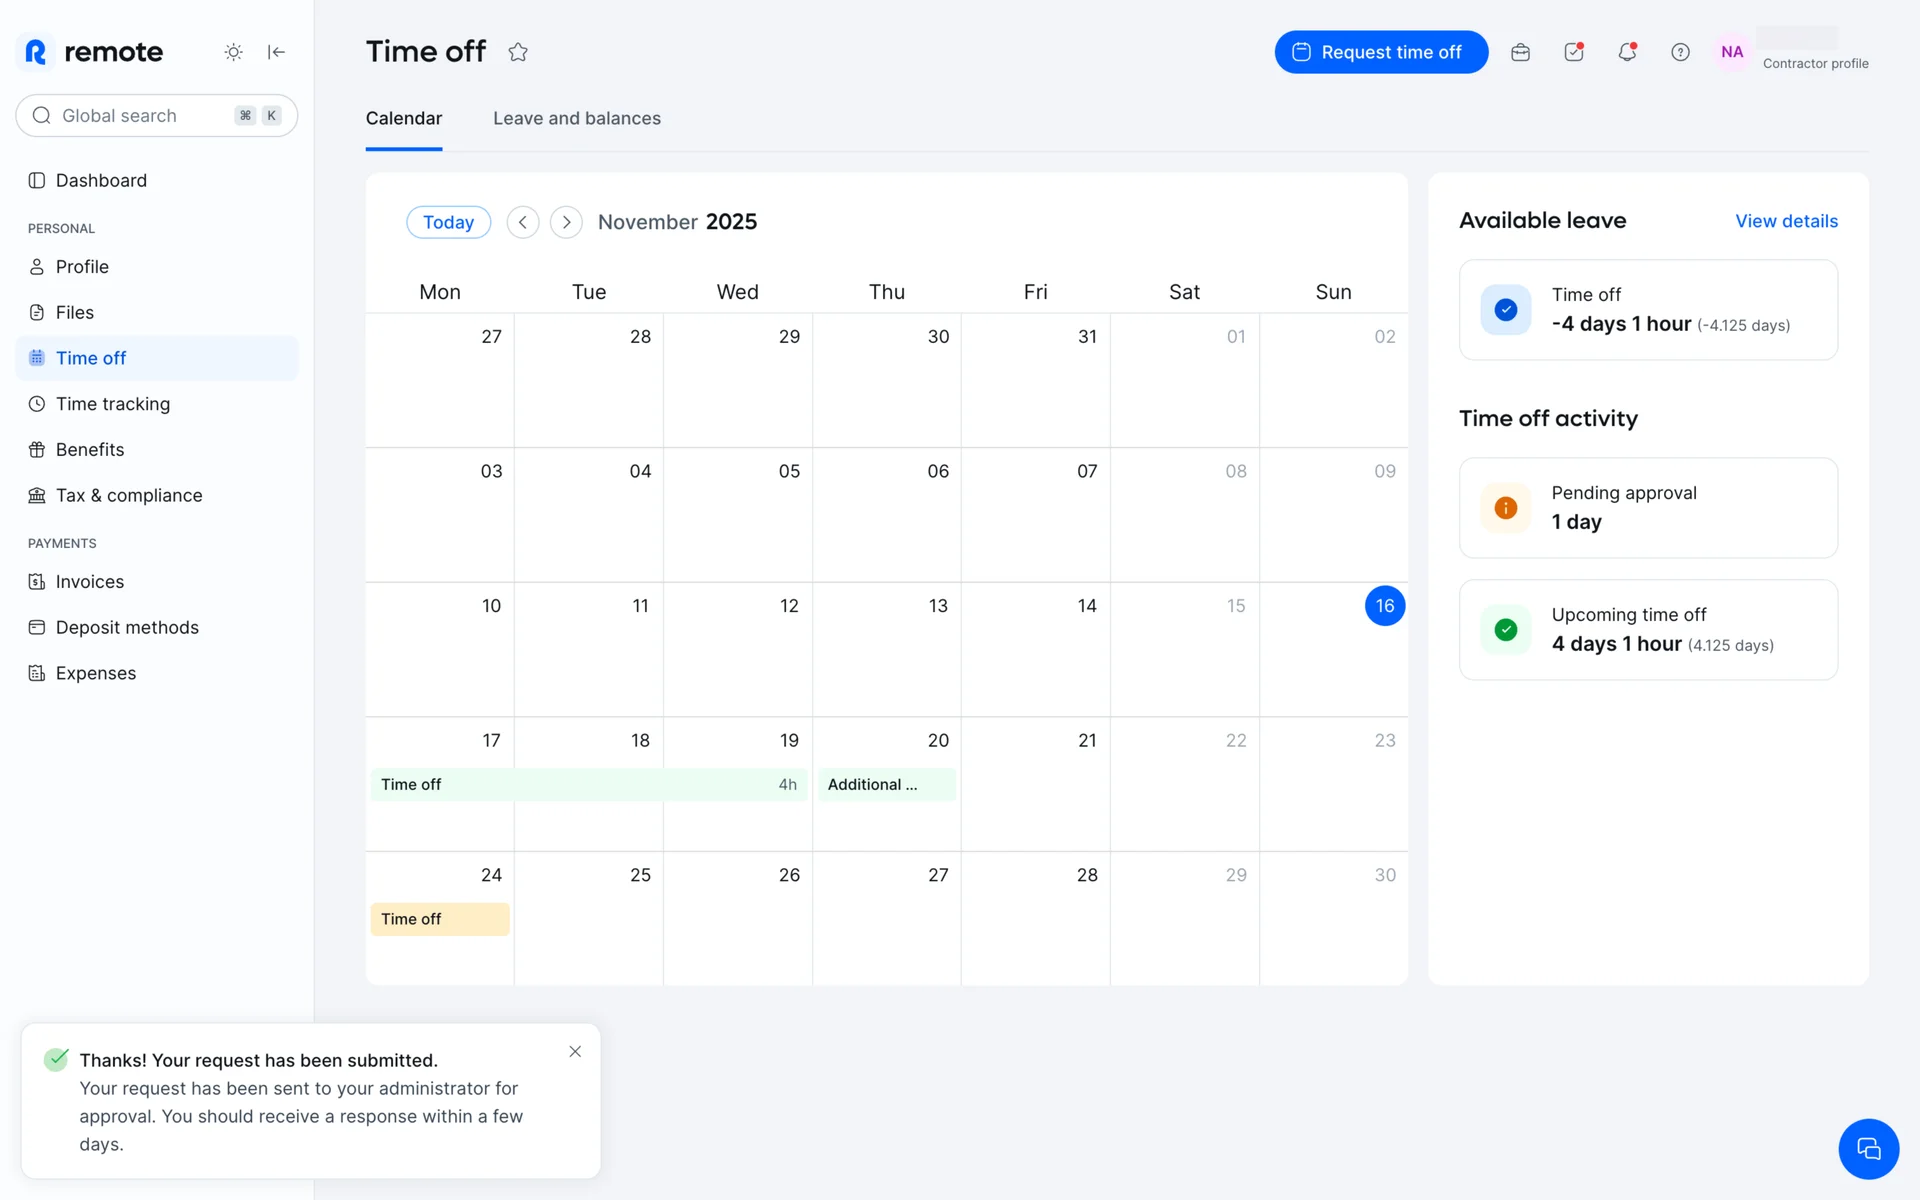Screen dimensions: 1920x1200
Task: Open Time tracking in the sidebar
Action: pyautogui.click(x=112, y=404)
